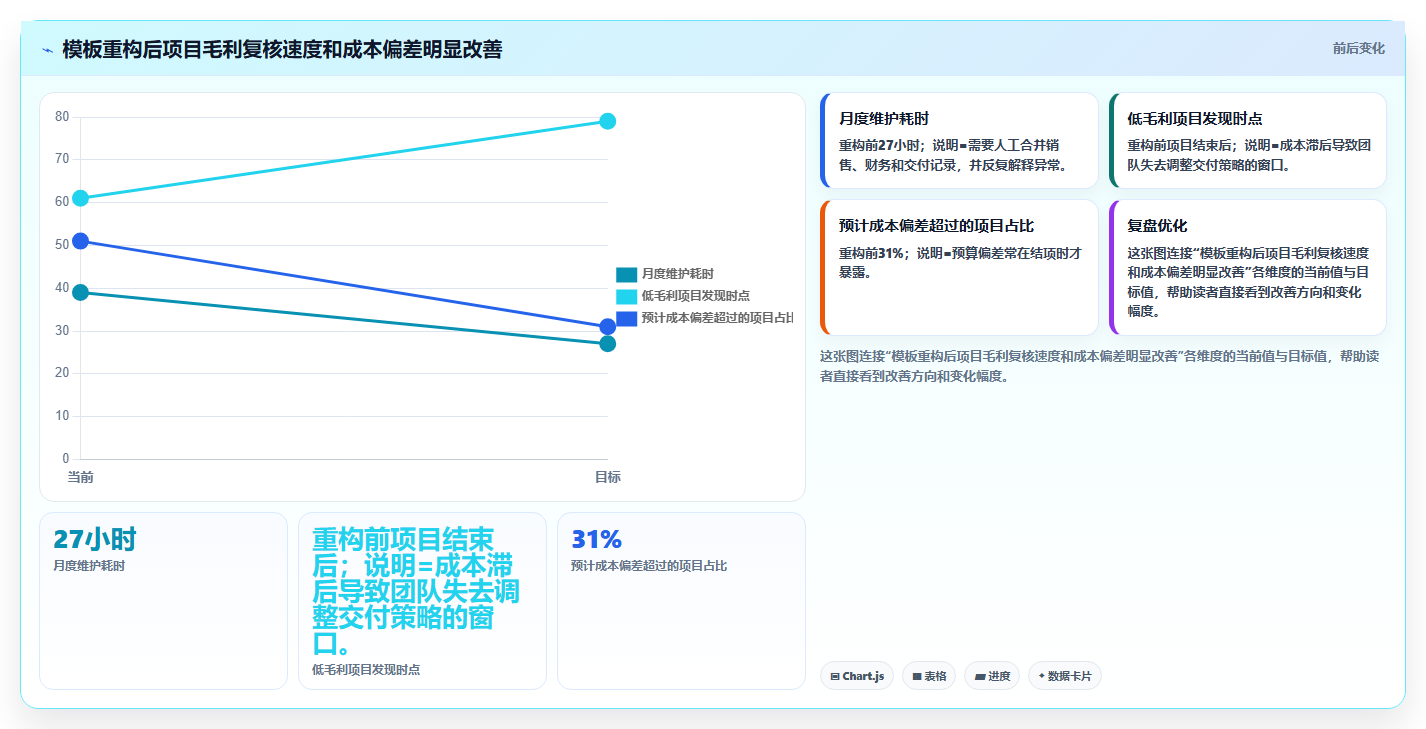Click the 当前 x-axis label
The height and width of the screenshot is (729, 1426).
tap(81, 478)
